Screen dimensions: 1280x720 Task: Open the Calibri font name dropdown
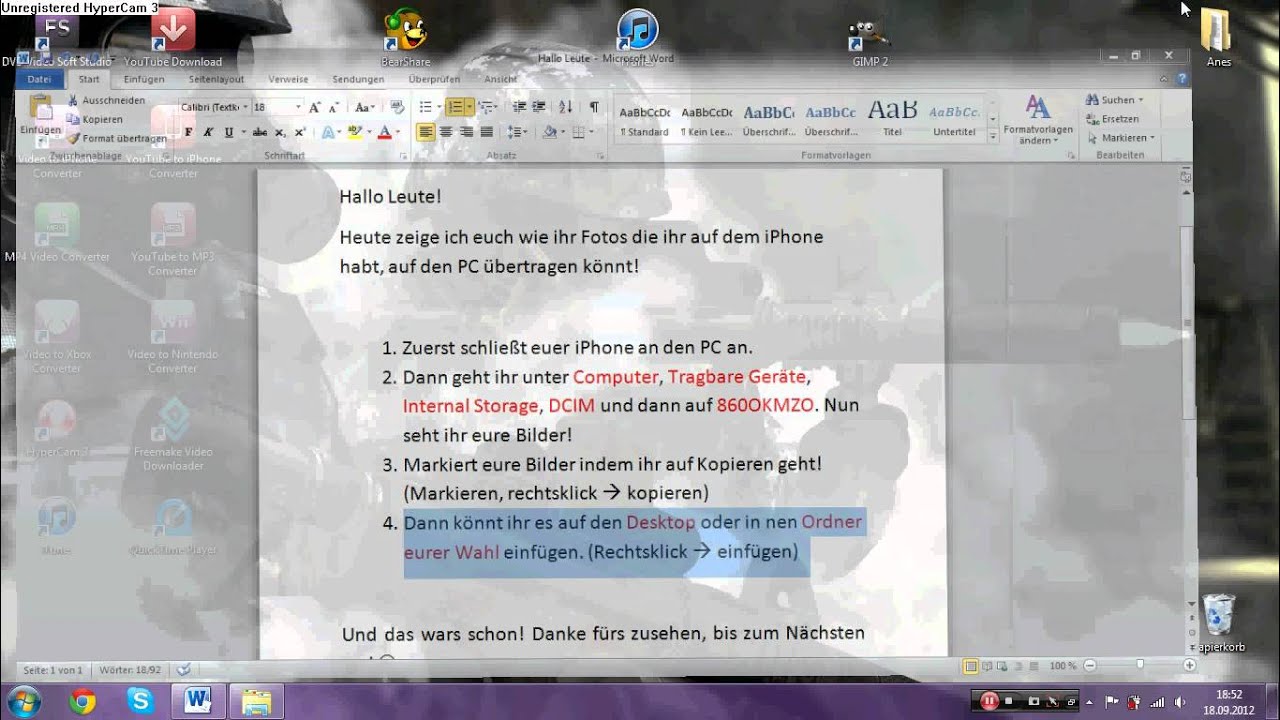point(243,107)
